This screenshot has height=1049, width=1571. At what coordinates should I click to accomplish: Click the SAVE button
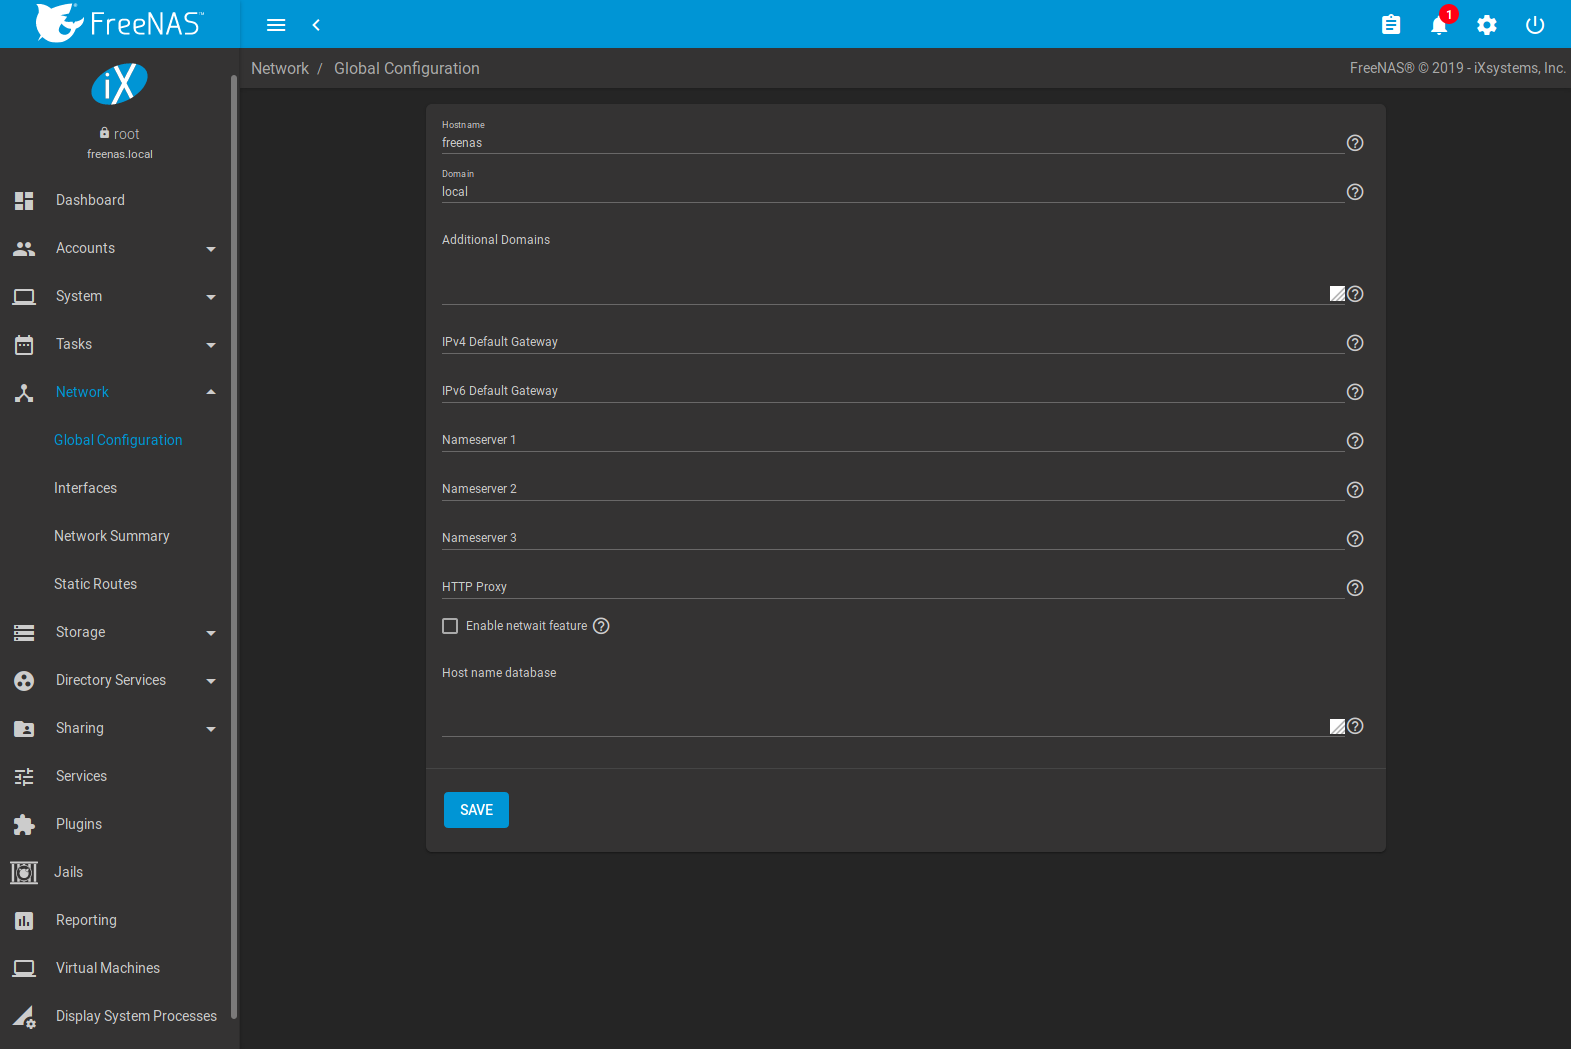click(476, 810)
